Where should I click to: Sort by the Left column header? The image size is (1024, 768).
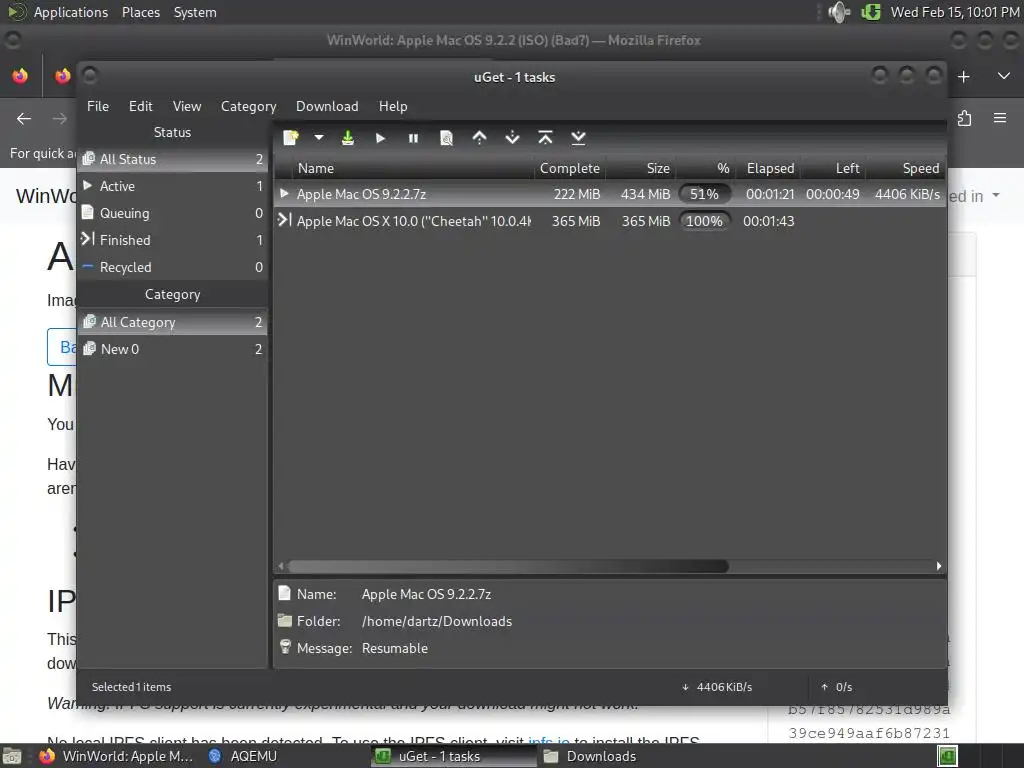(833, 168)
